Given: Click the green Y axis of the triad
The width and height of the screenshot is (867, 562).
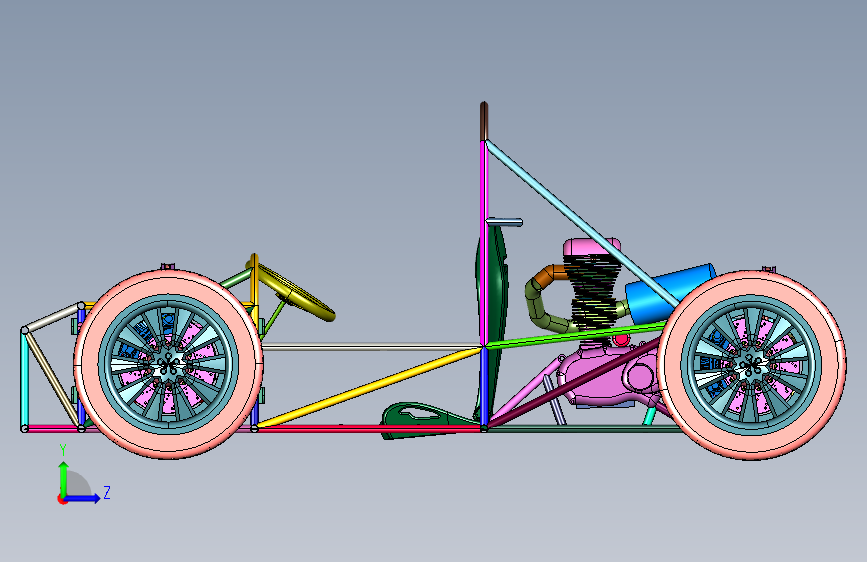Looking at the screenshot, I should pyautogui.click(x=64, y=479).
